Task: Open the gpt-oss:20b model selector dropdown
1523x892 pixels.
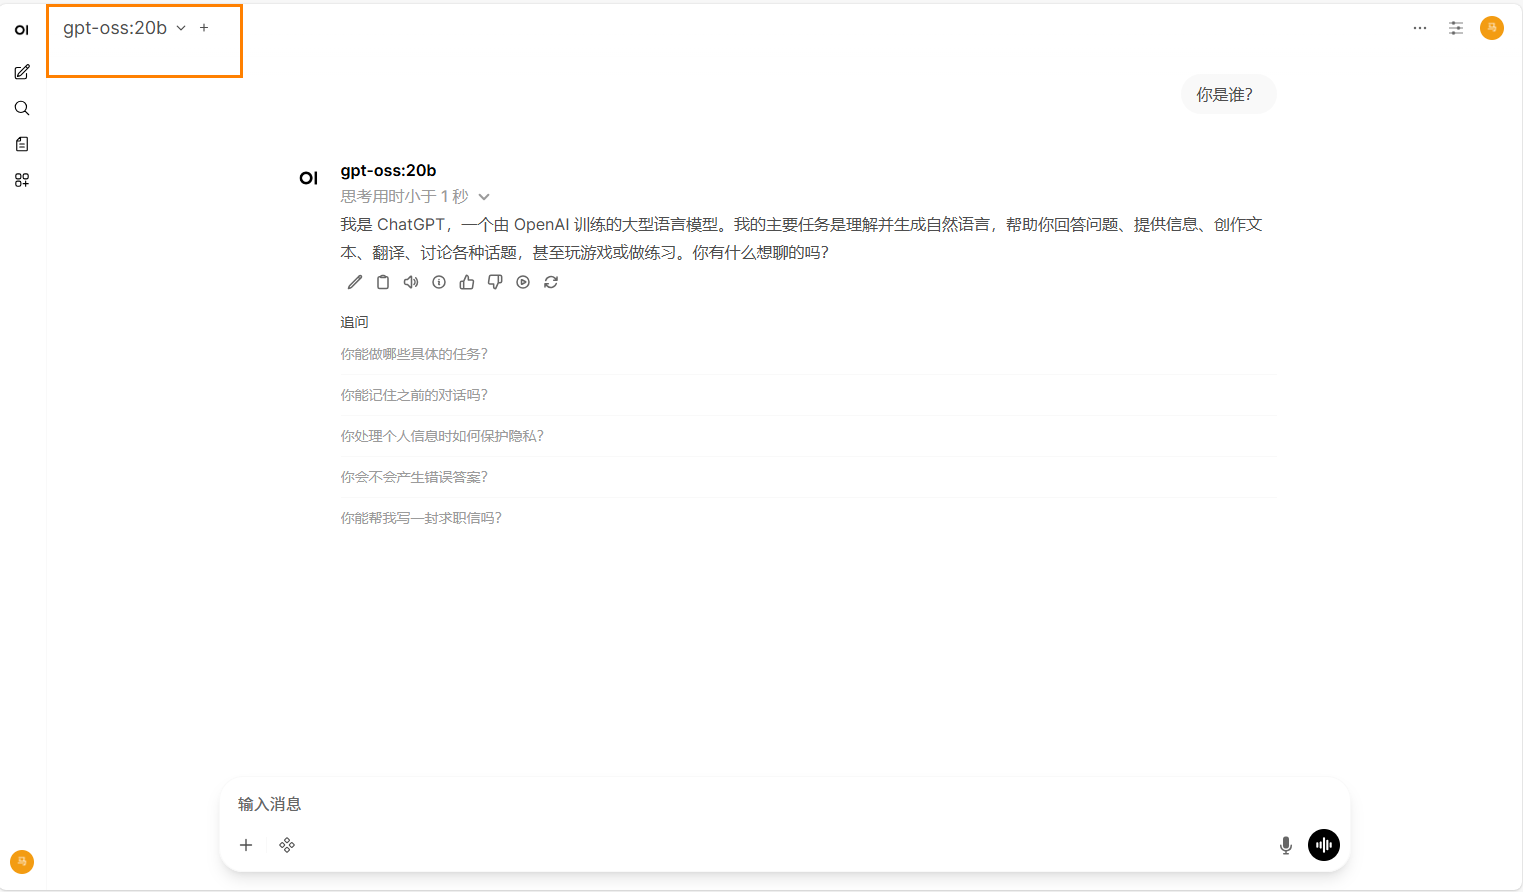Action: (124, 28)
